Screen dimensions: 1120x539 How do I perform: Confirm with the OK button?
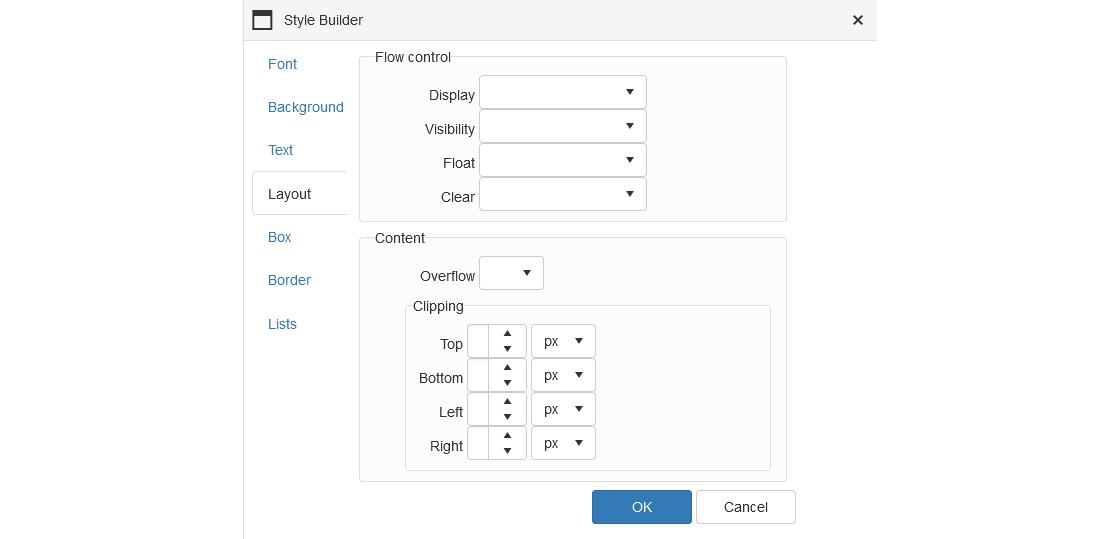641,507
